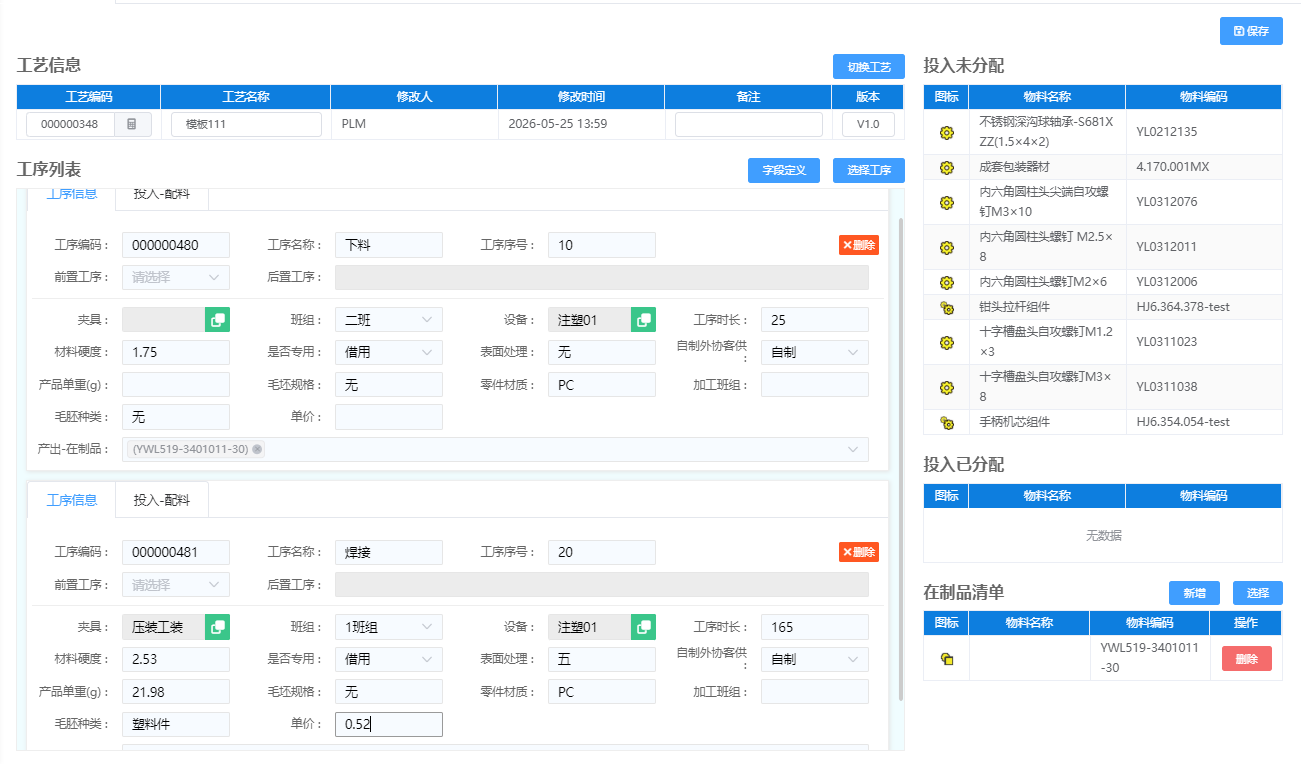Screen dimensions: 1301x764
Task: Click gear icon for 成套包装器材 row
Action: 946,167
